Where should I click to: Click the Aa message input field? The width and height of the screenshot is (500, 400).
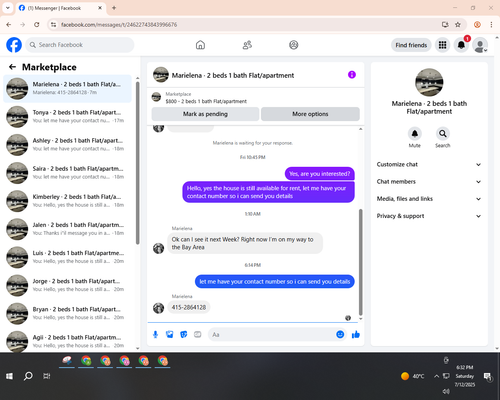click(x=272, y=334)
